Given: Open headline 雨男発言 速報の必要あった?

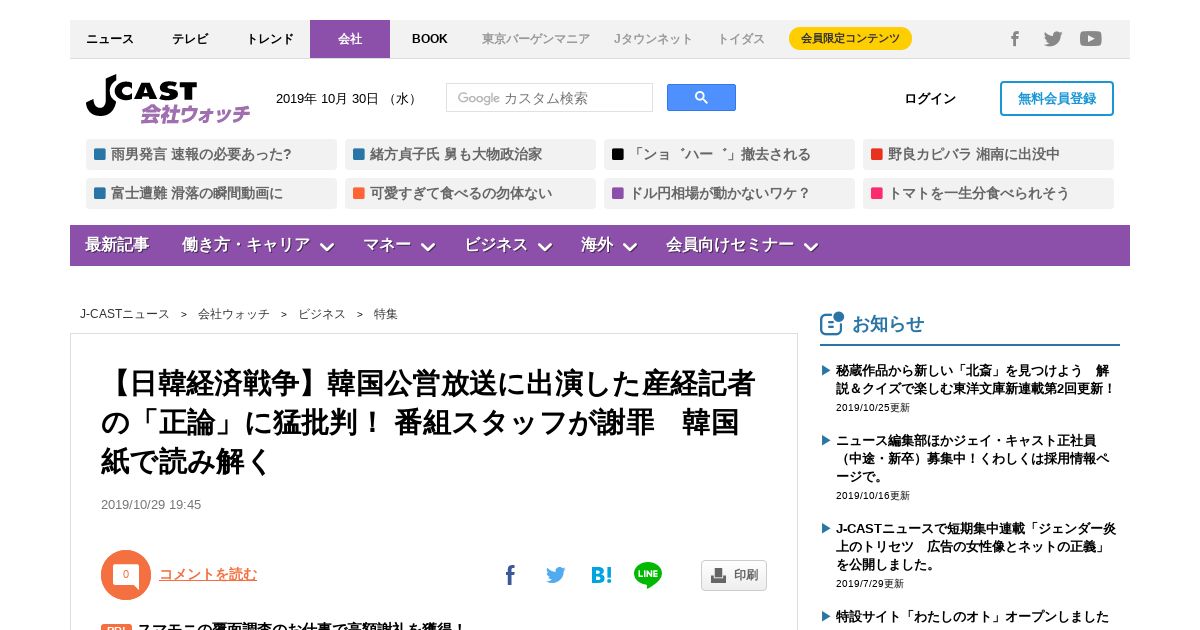Looking at the screenshot, I should tap(211, 154).
